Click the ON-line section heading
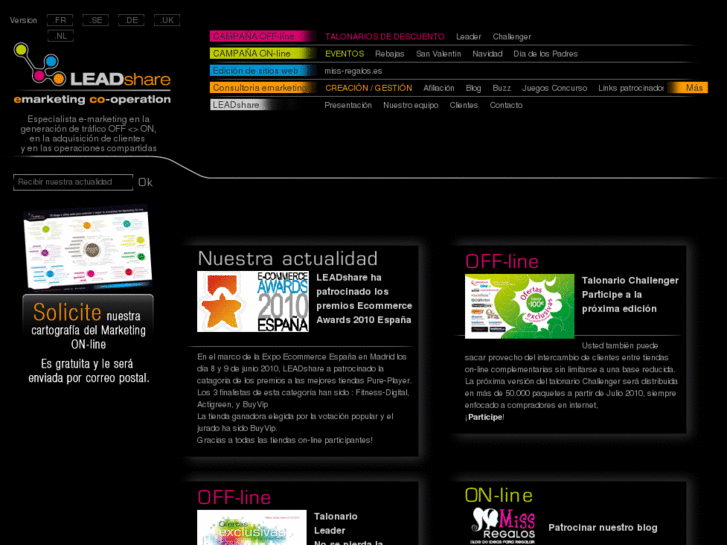The width and height of the screenshot is (727, 545). point(499,495)
